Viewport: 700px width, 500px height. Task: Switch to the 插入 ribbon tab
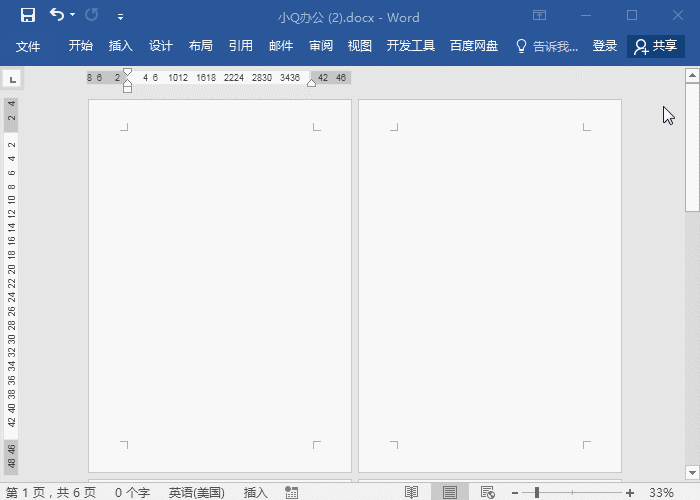[121, 46]
